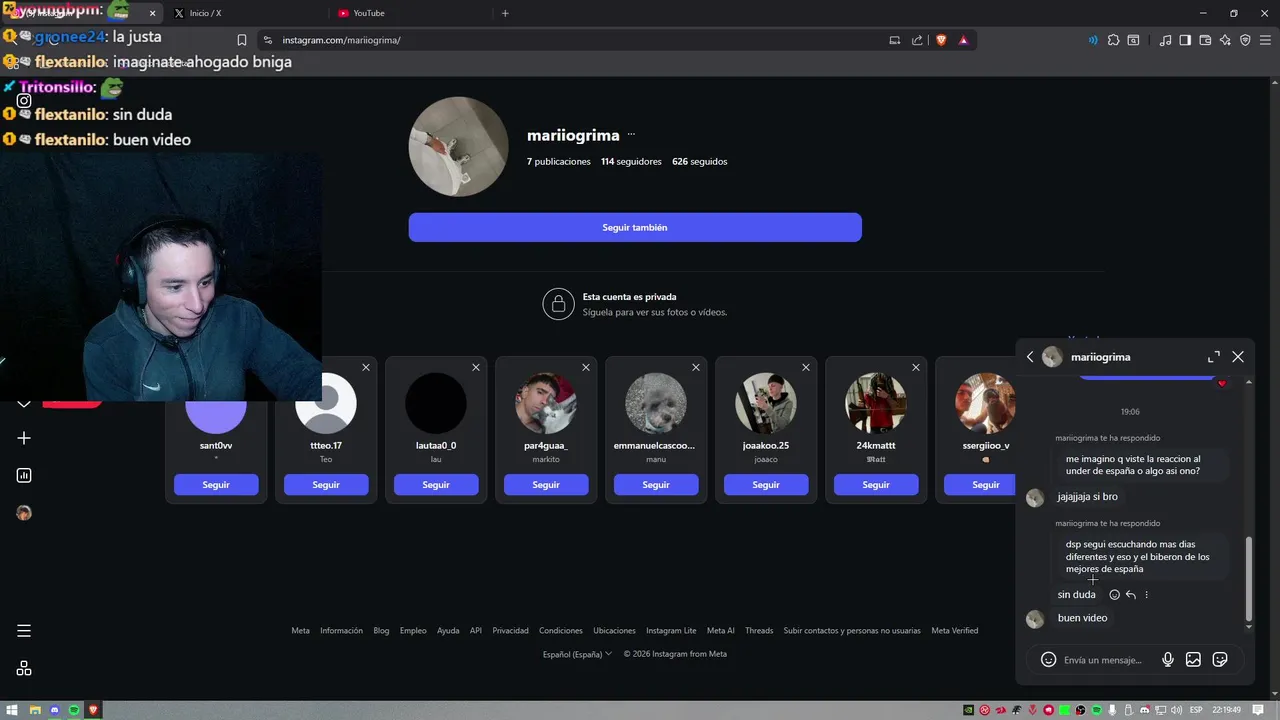Screen dimensions: 1280x720
Task: Close the mariiogrima chat popup
Action: [1238, 357]
